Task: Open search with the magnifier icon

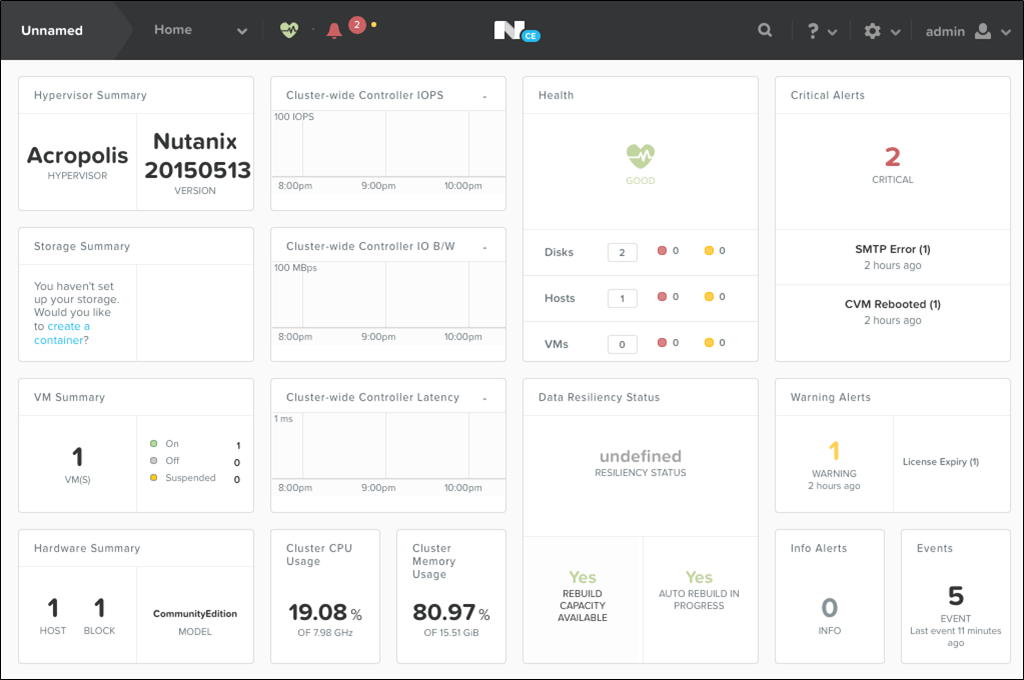Action: pos(765,30)
